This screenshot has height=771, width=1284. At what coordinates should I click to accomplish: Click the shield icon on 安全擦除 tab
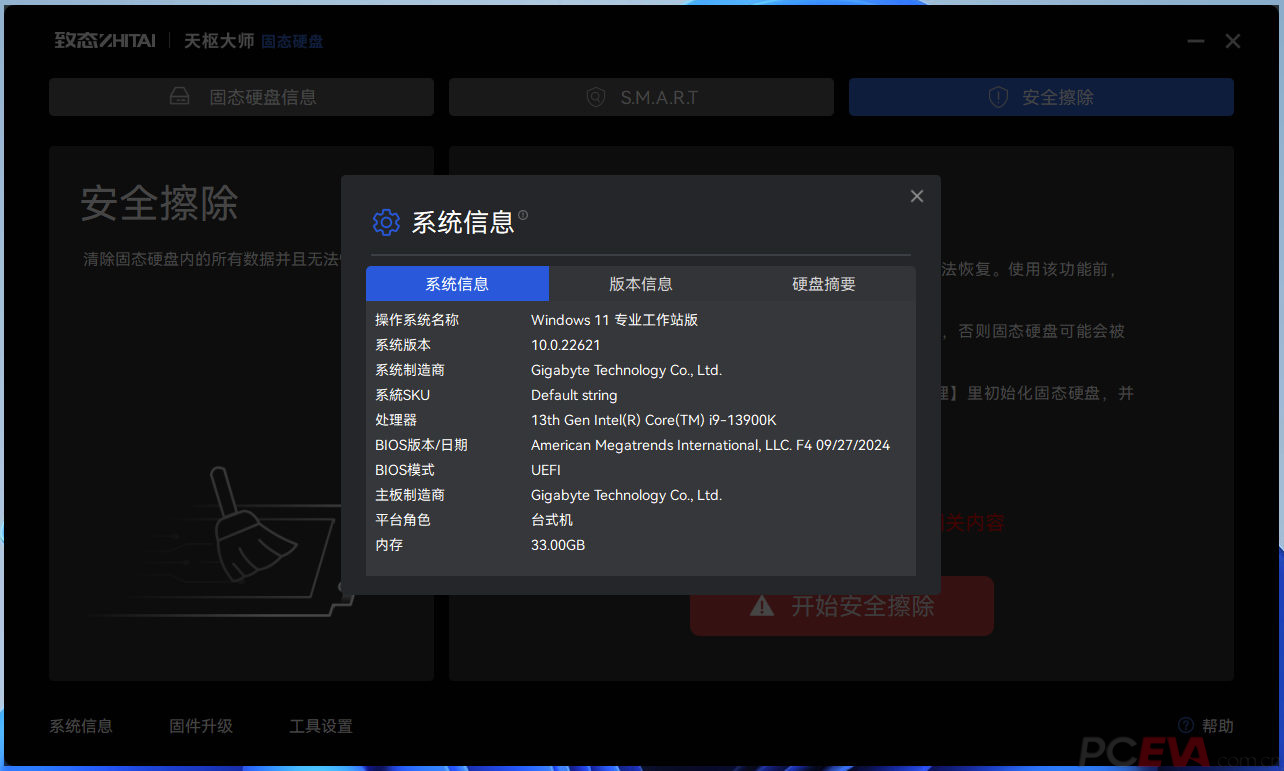click(x=998, y=97)
